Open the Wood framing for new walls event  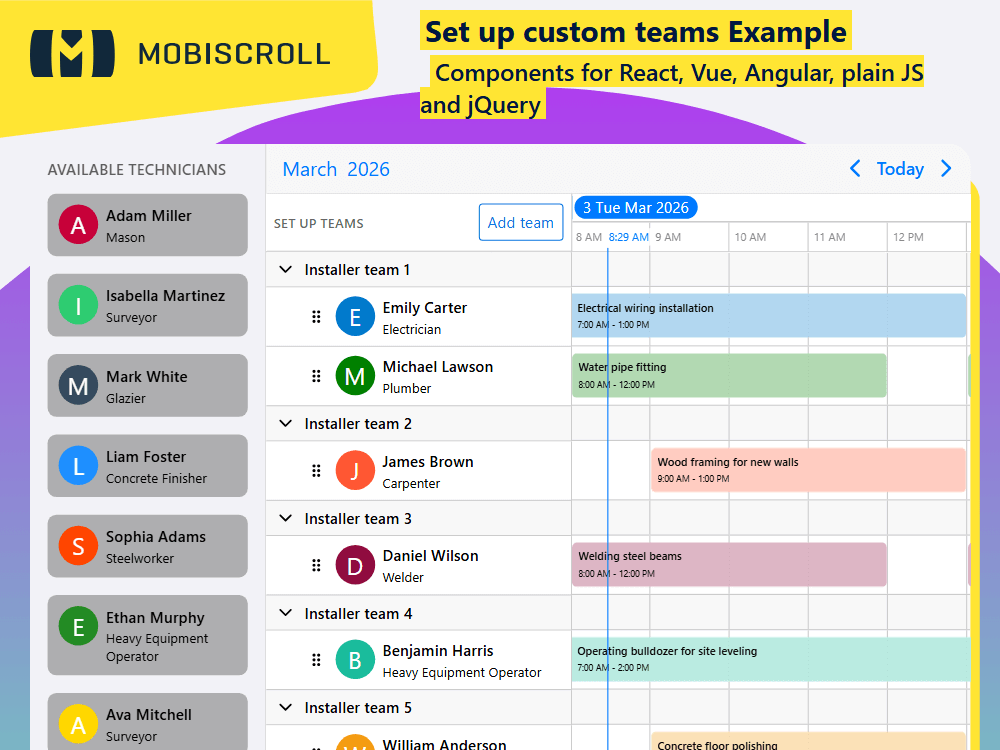(x=808, y=470)
